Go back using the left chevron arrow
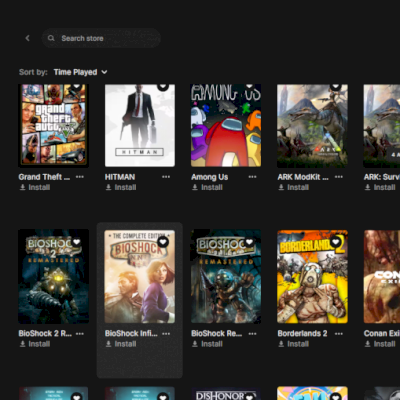Image resolution: width=400 pixels, height=400 pixels. (28, 38)
